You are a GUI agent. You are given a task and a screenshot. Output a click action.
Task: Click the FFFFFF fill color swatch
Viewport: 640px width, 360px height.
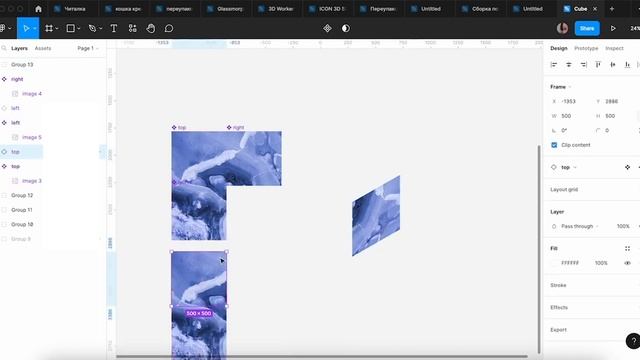tap(554, 263)
